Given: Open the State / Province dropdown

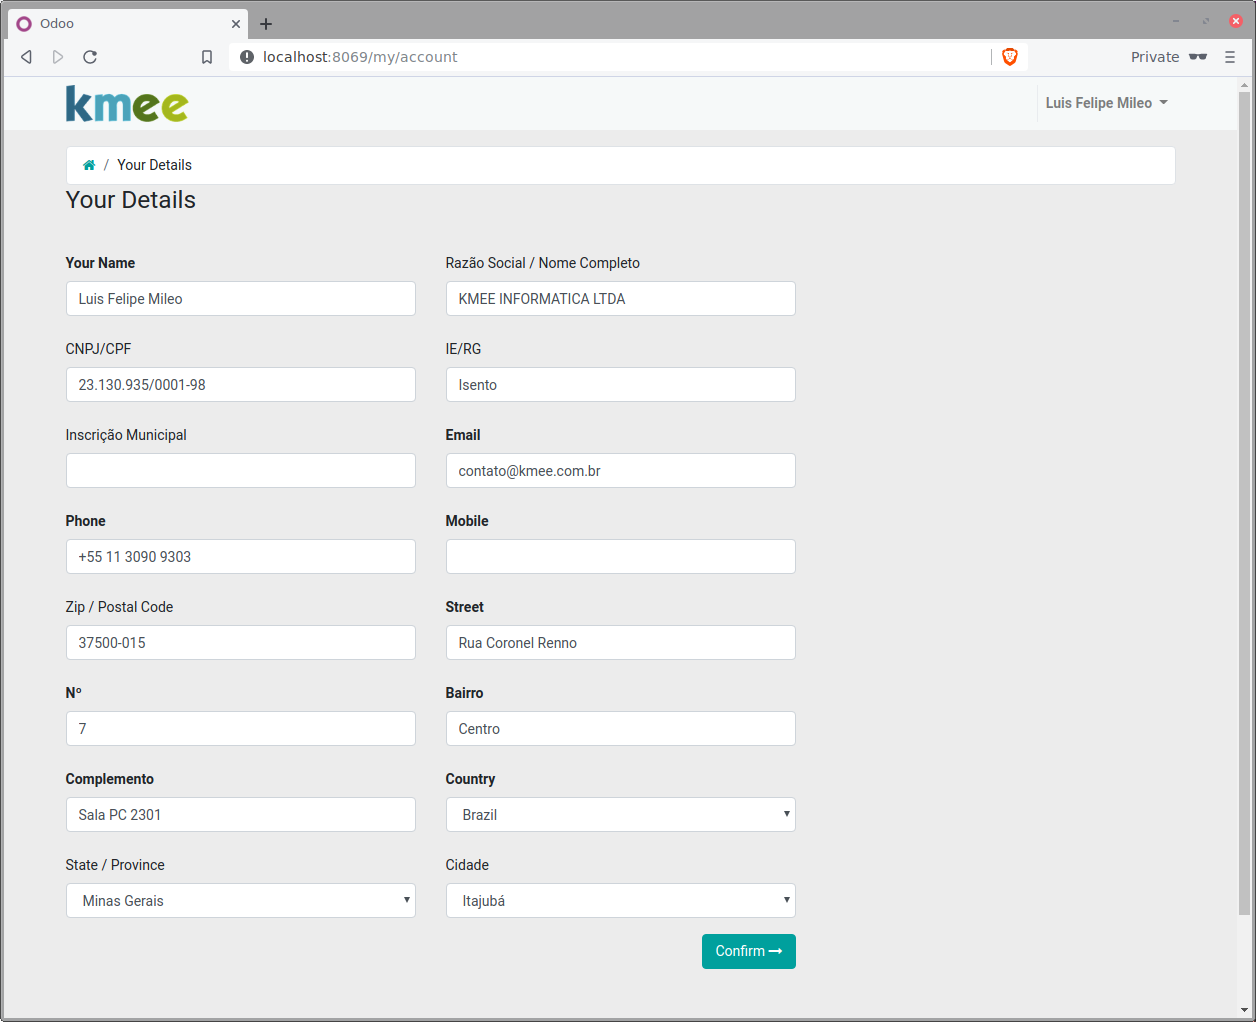Looking at the screenshot, I should pos(241,901).
